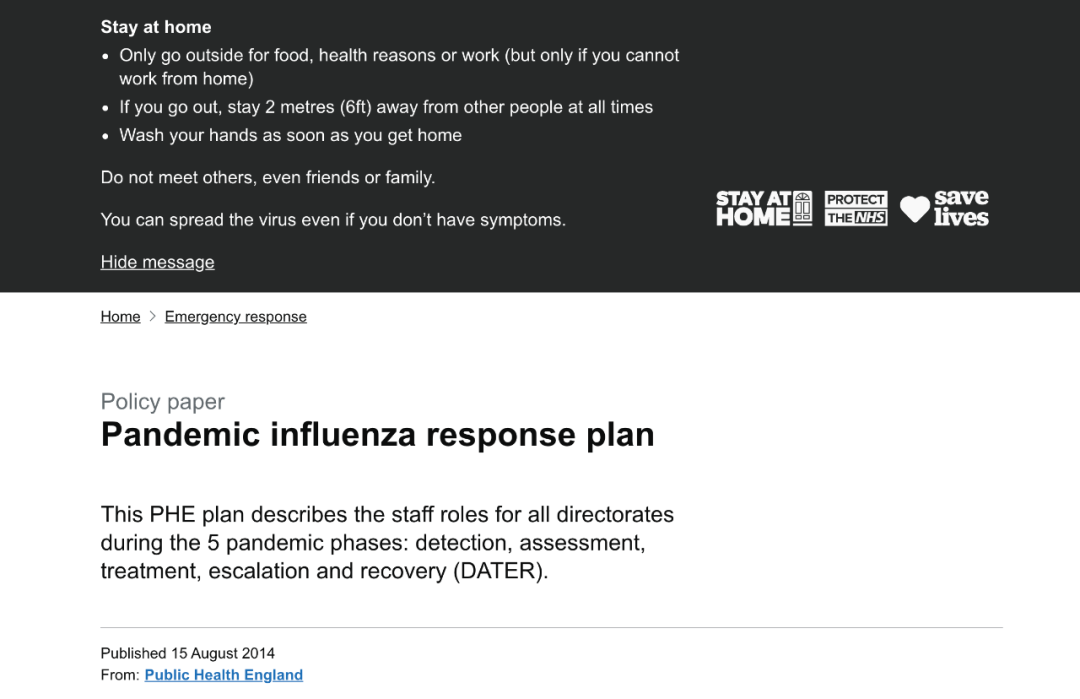
Task: Click the Hide message link
Action: pyautogui.click(x=157, y=262)
